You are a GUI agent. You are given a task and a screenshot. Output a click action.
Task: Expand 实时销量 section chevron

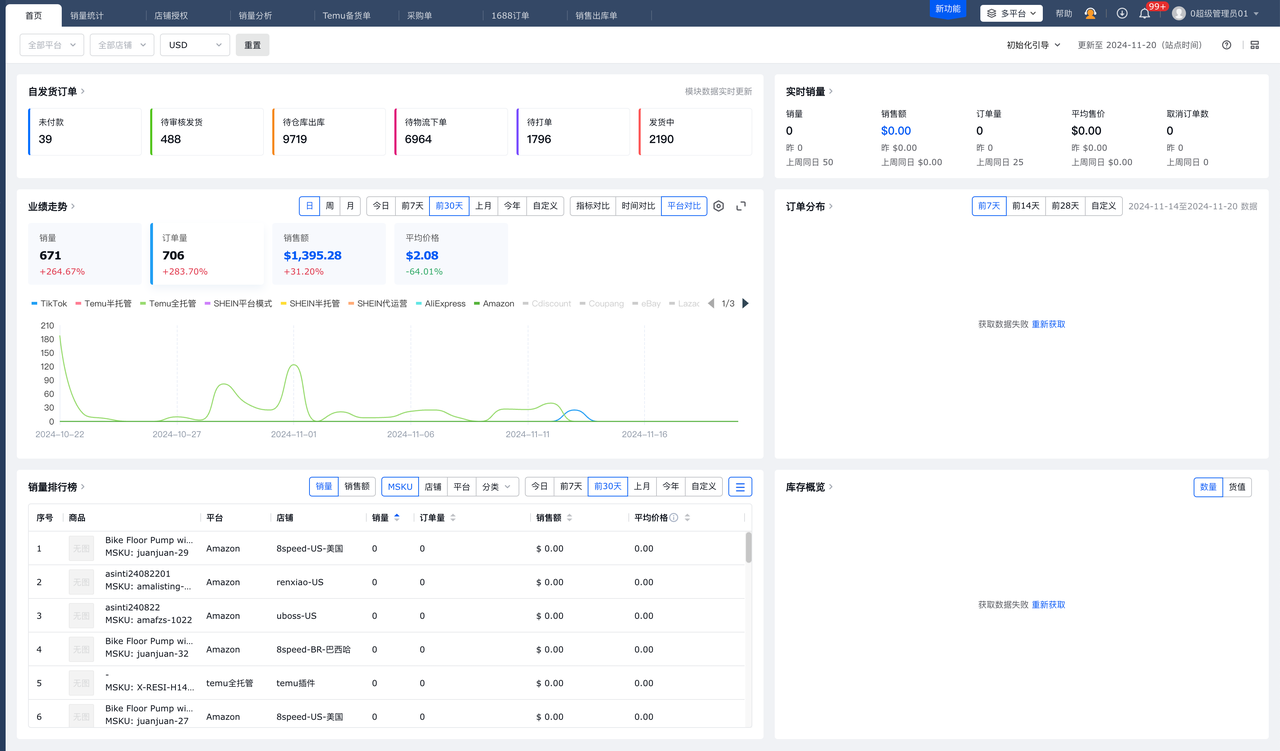(x=831, y=92)
